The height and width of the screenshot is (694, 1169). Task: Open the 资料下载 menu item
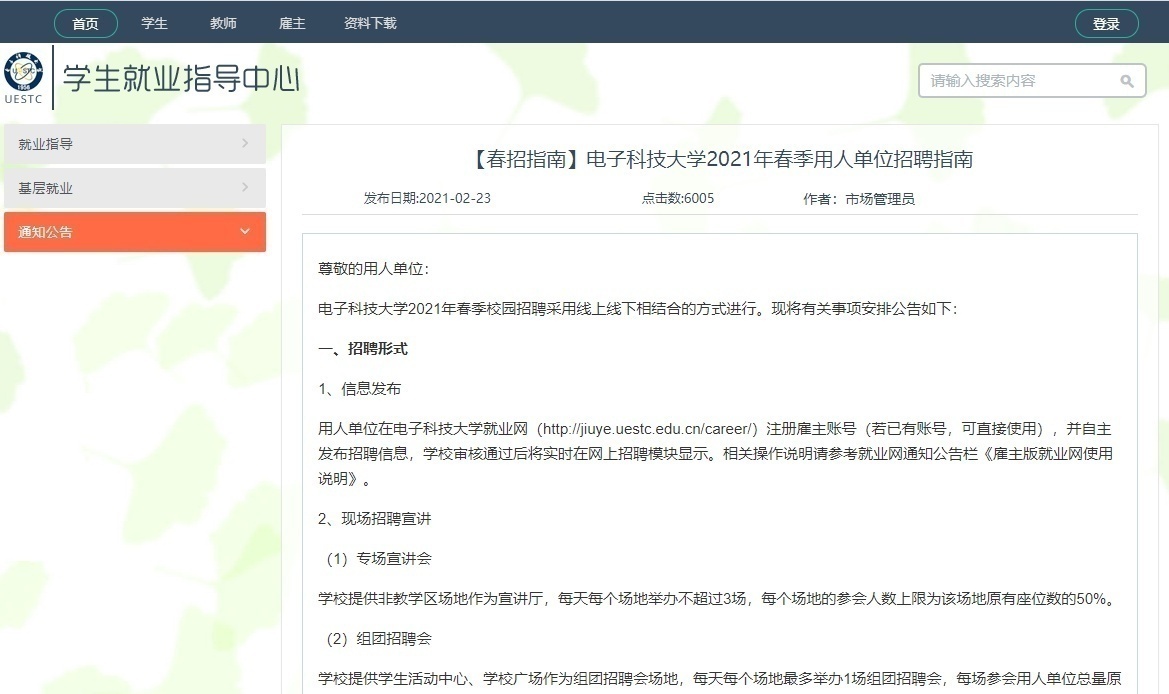pos(369,23)
